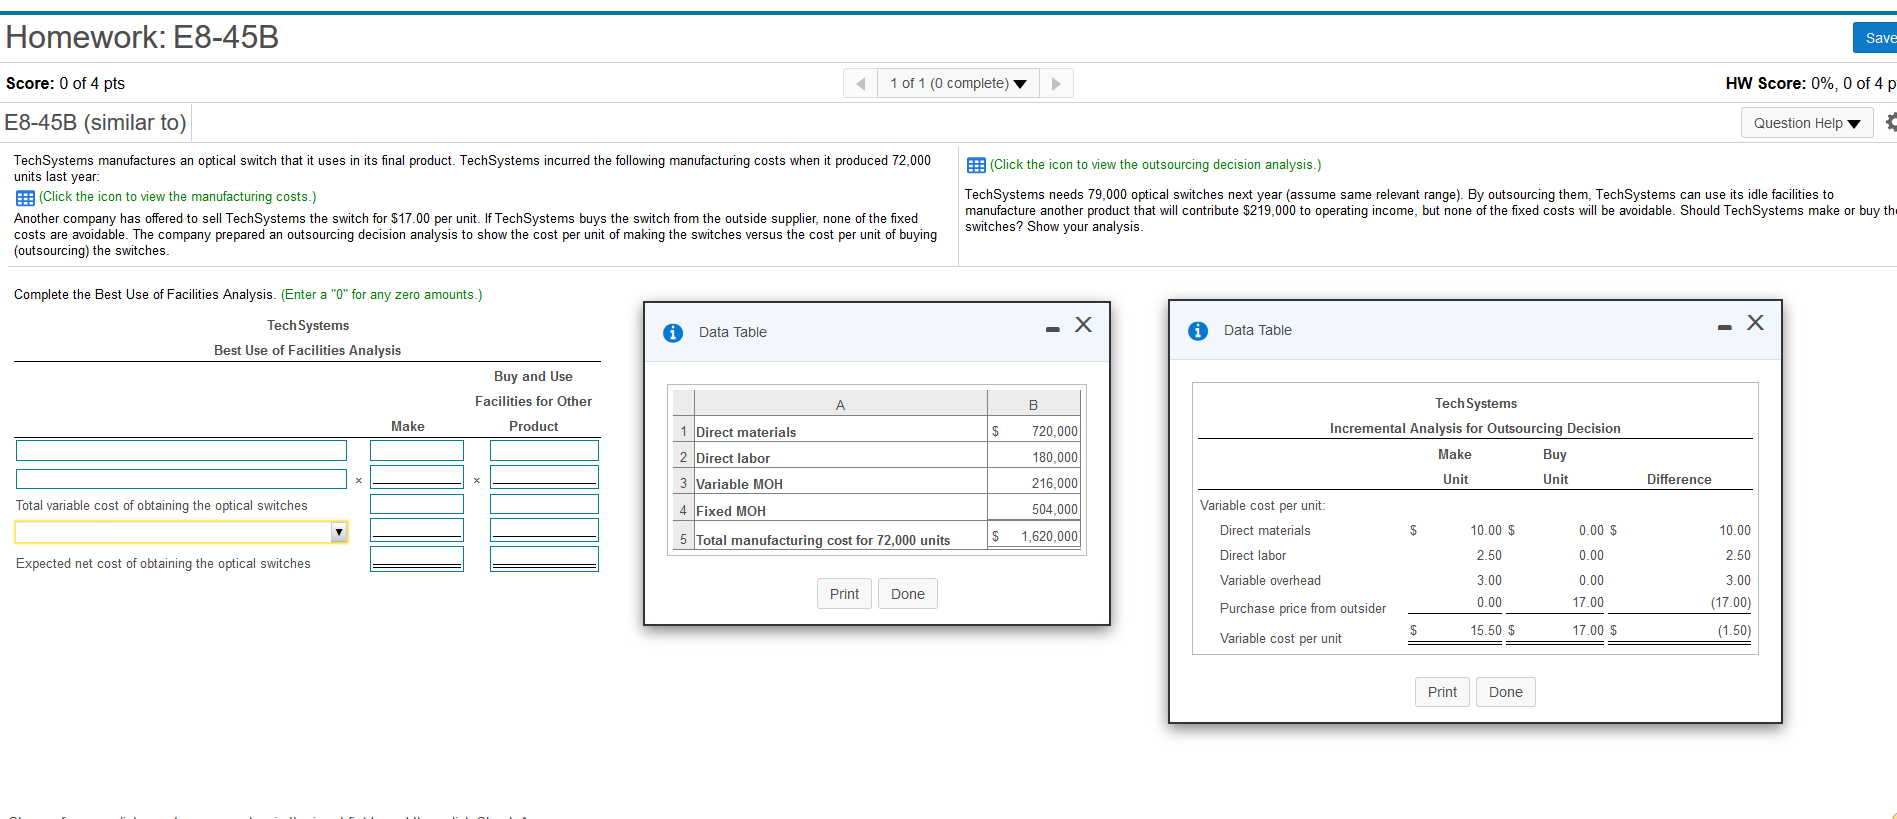Screen dimensions: 1897x819
Task: Click the 180,000 value cell
Action: [1034, 457]
